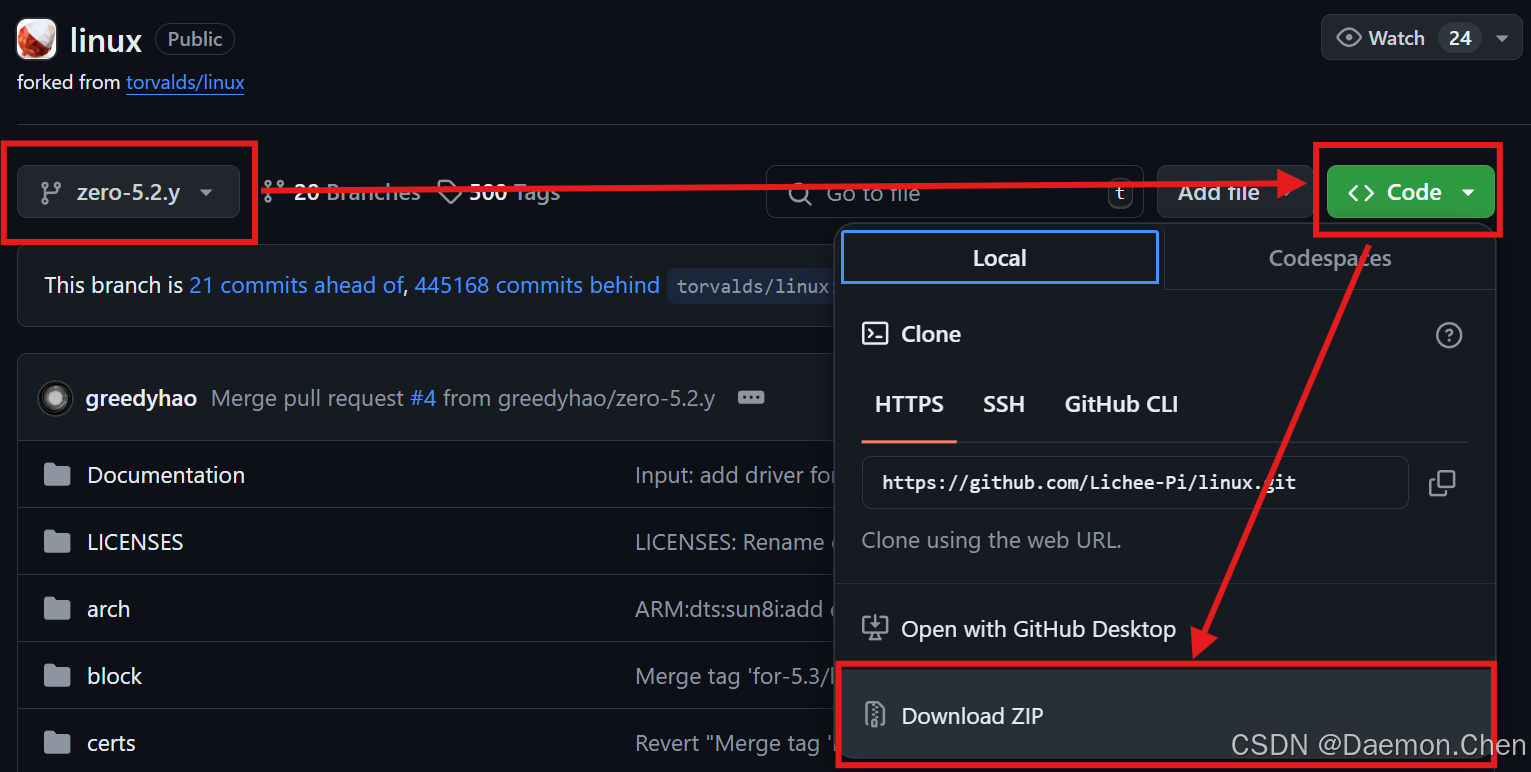Open the zero-5.2.y branch selector
This screenshot has width=1531, height=772.
128,191
